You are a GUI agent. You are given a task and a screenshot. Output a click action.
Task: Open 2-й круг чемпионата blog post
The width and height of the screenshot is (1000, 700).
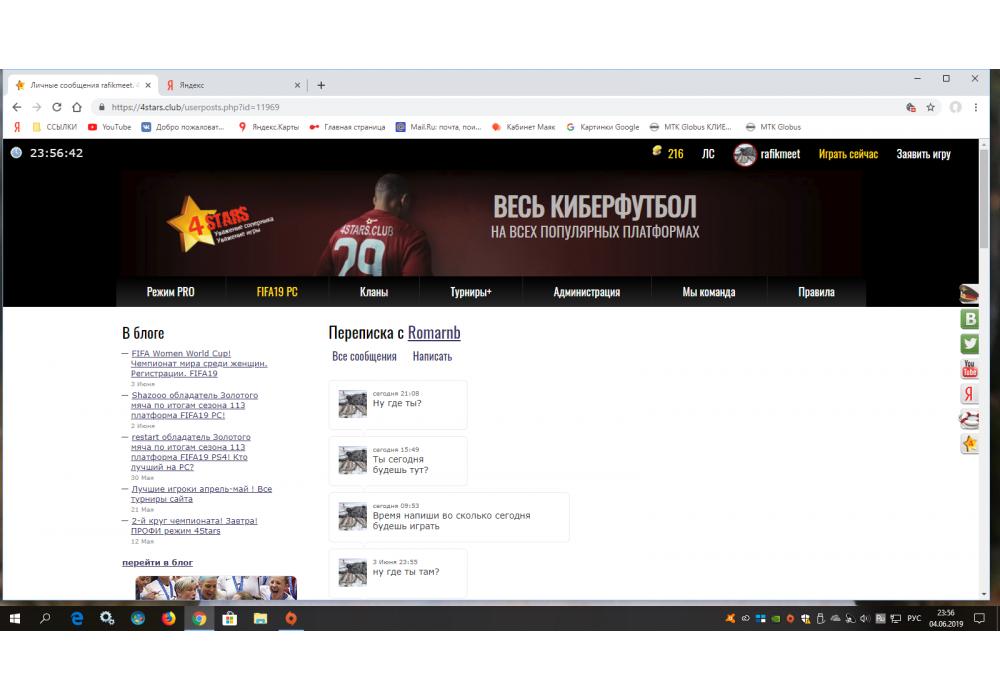pos(194,526)
